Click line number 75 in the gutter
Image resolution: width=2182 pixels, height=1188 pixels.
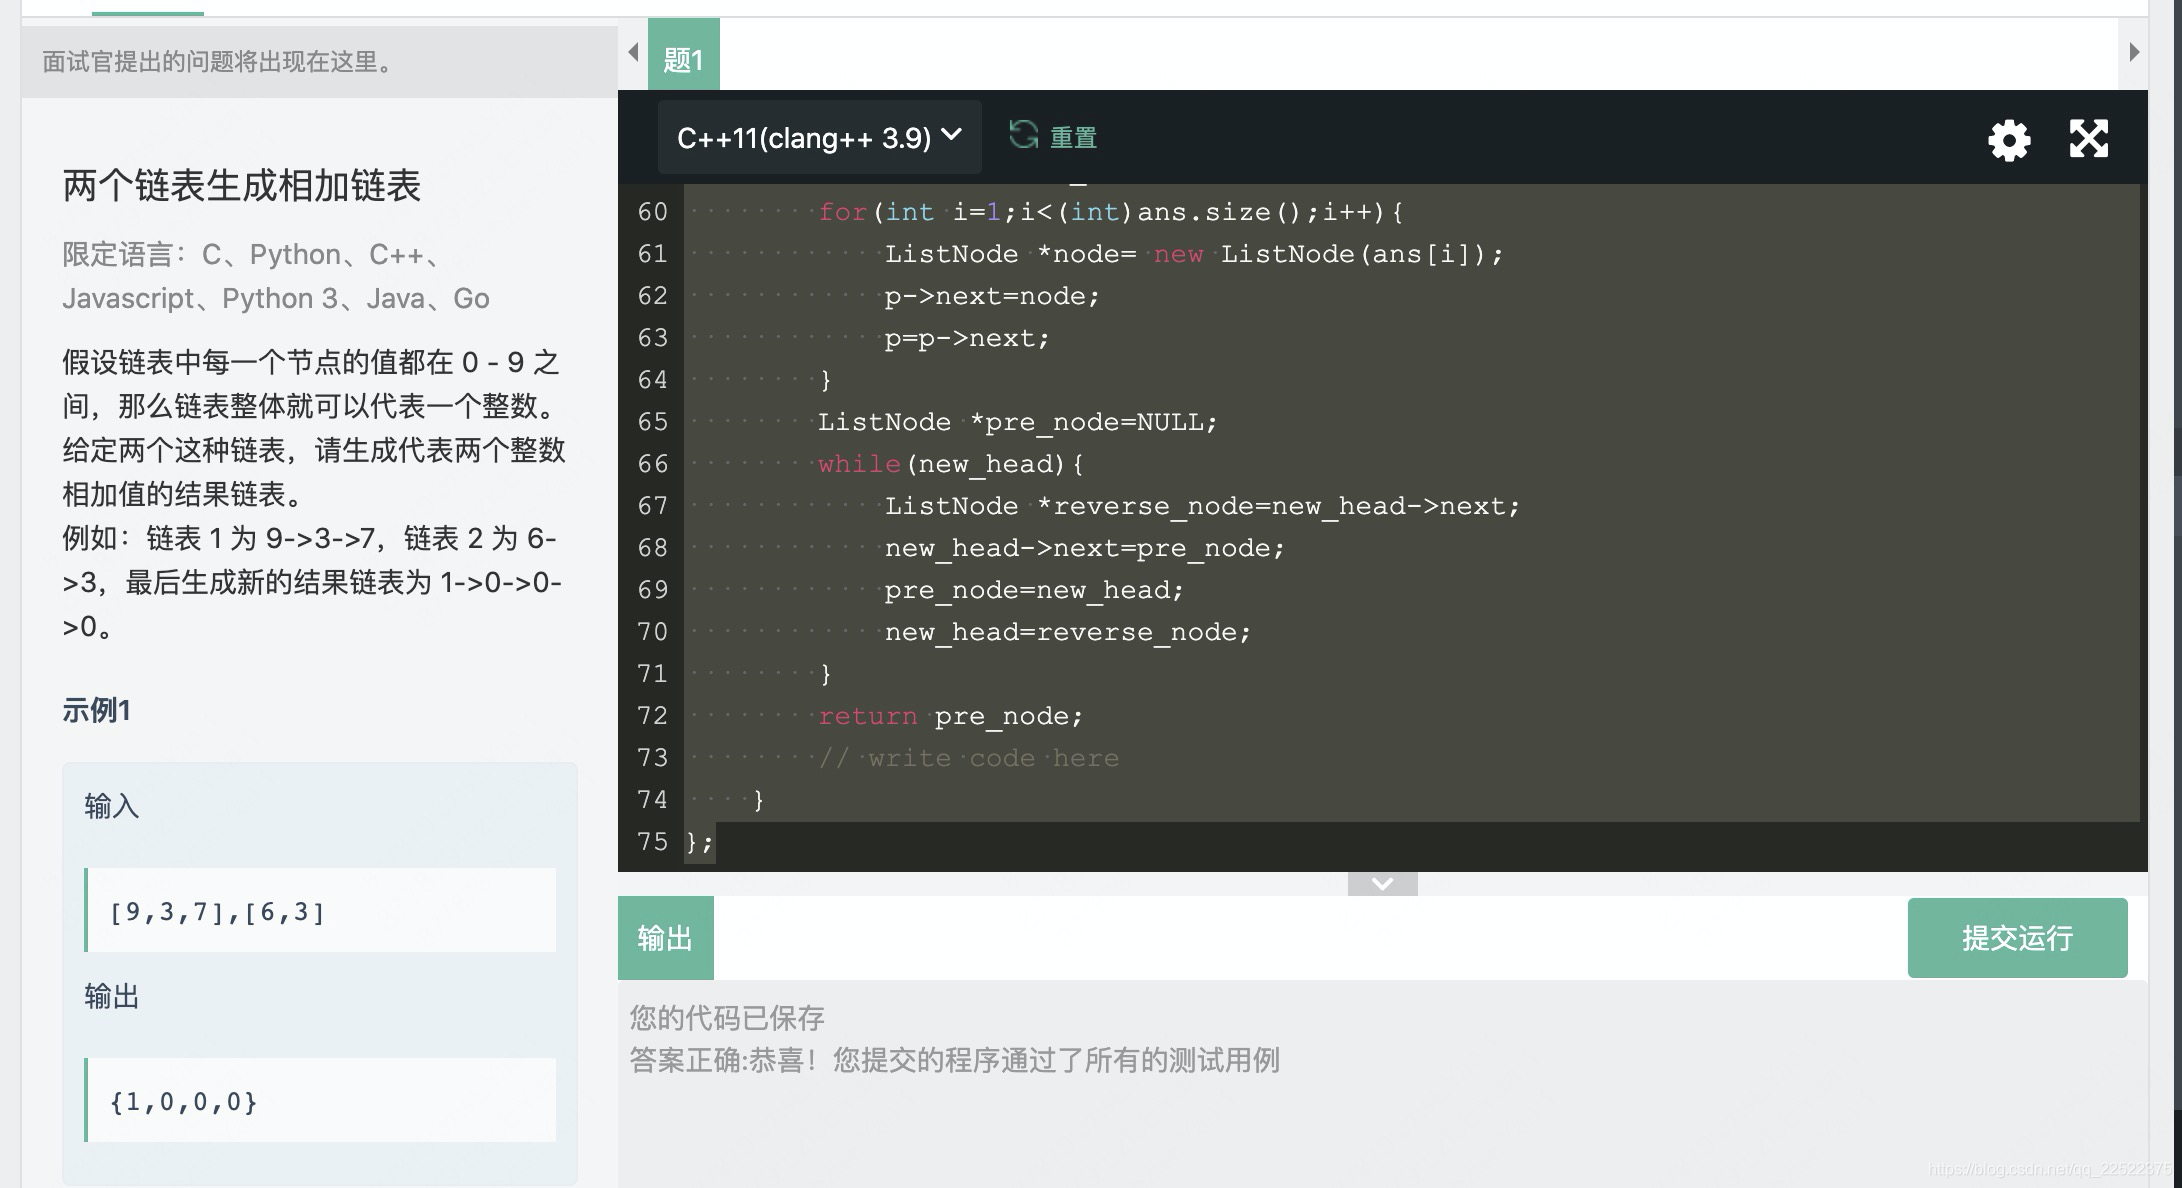pyautogui.click(x=652, y=842)
